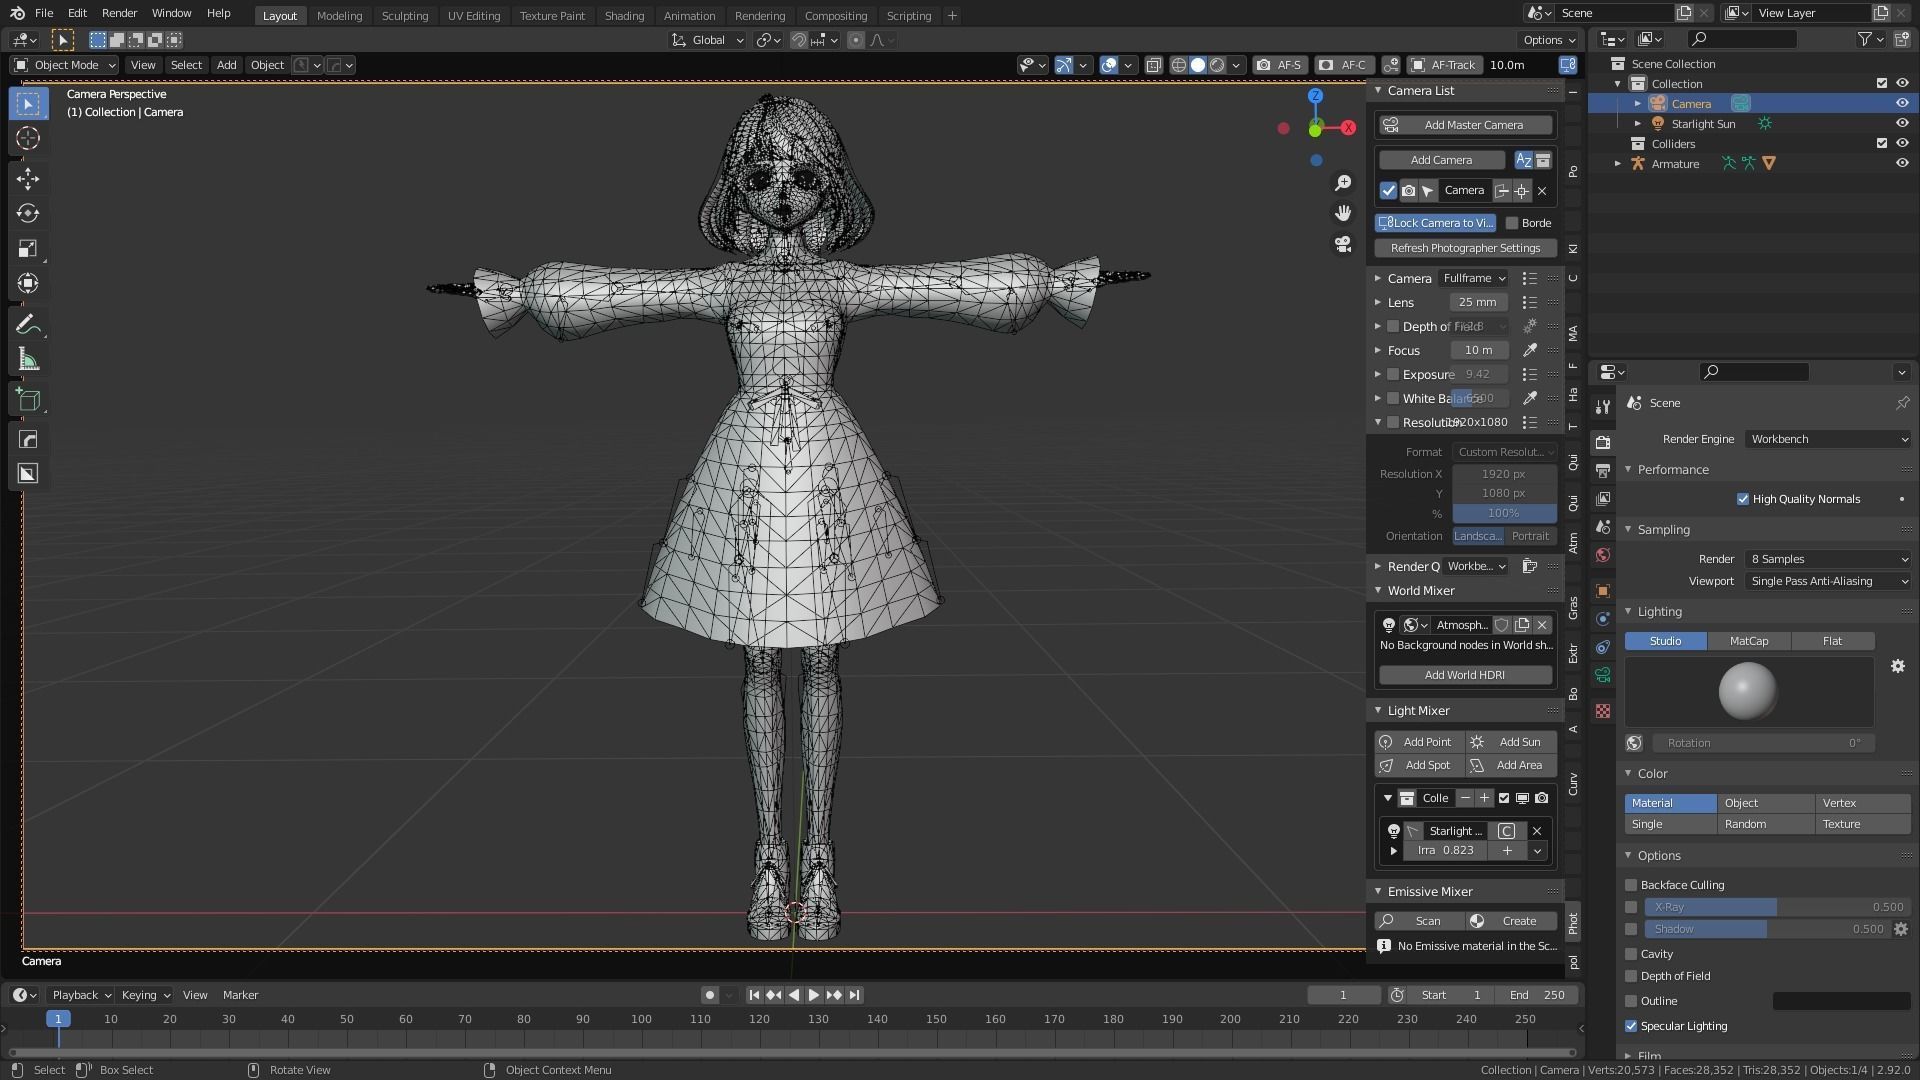Adjust the X-Ray opacity slider
This screenshot has width=1920, height=1080.
pos(1775,907)
